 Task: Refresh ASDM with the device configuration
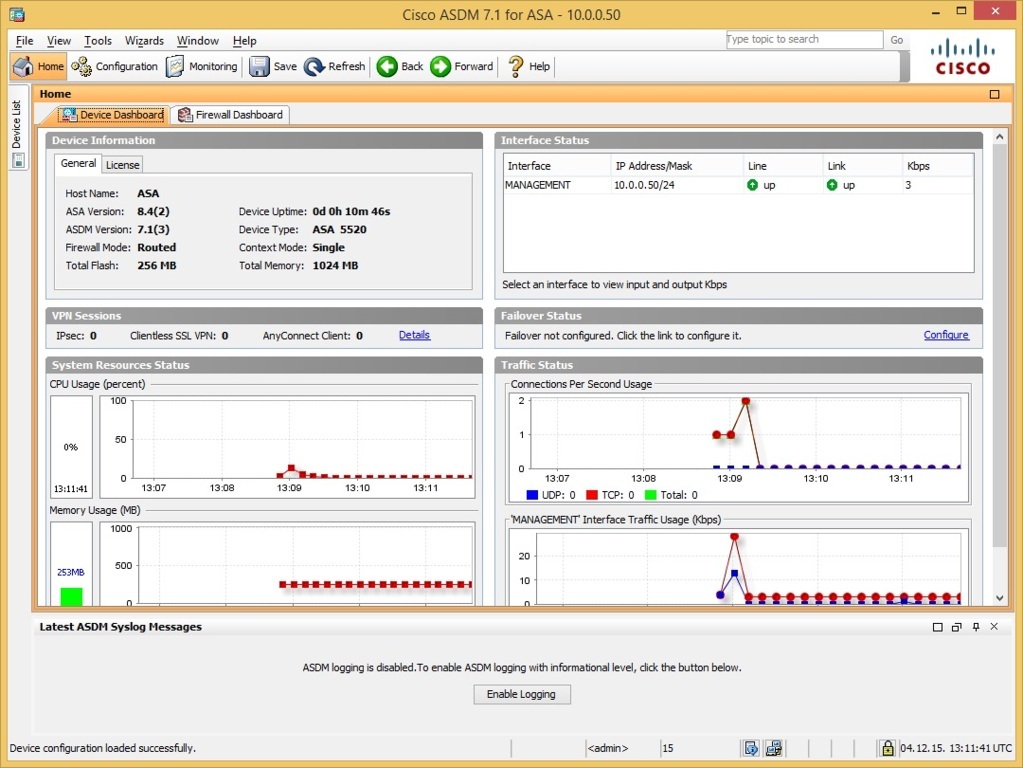pos(335,67)
